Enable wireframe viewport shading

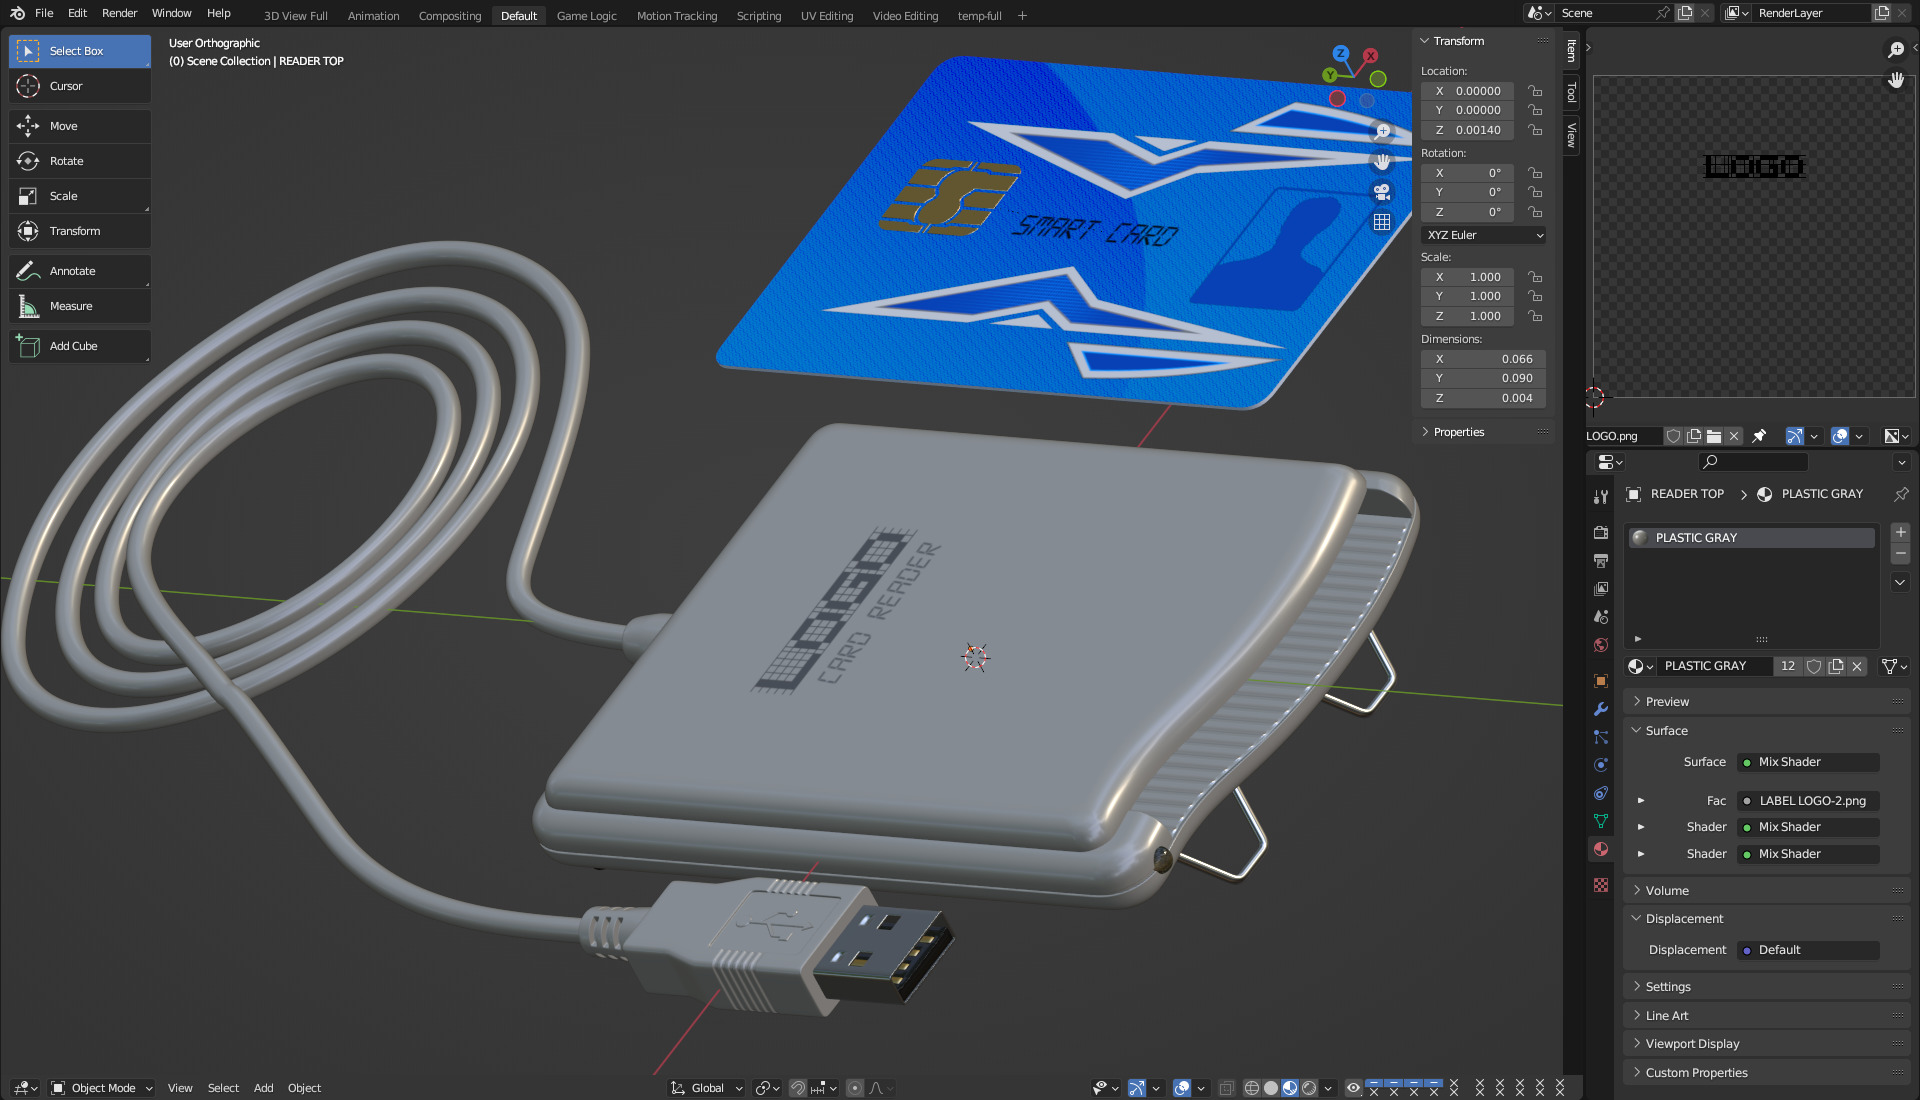click(x=1251, y=1088)
